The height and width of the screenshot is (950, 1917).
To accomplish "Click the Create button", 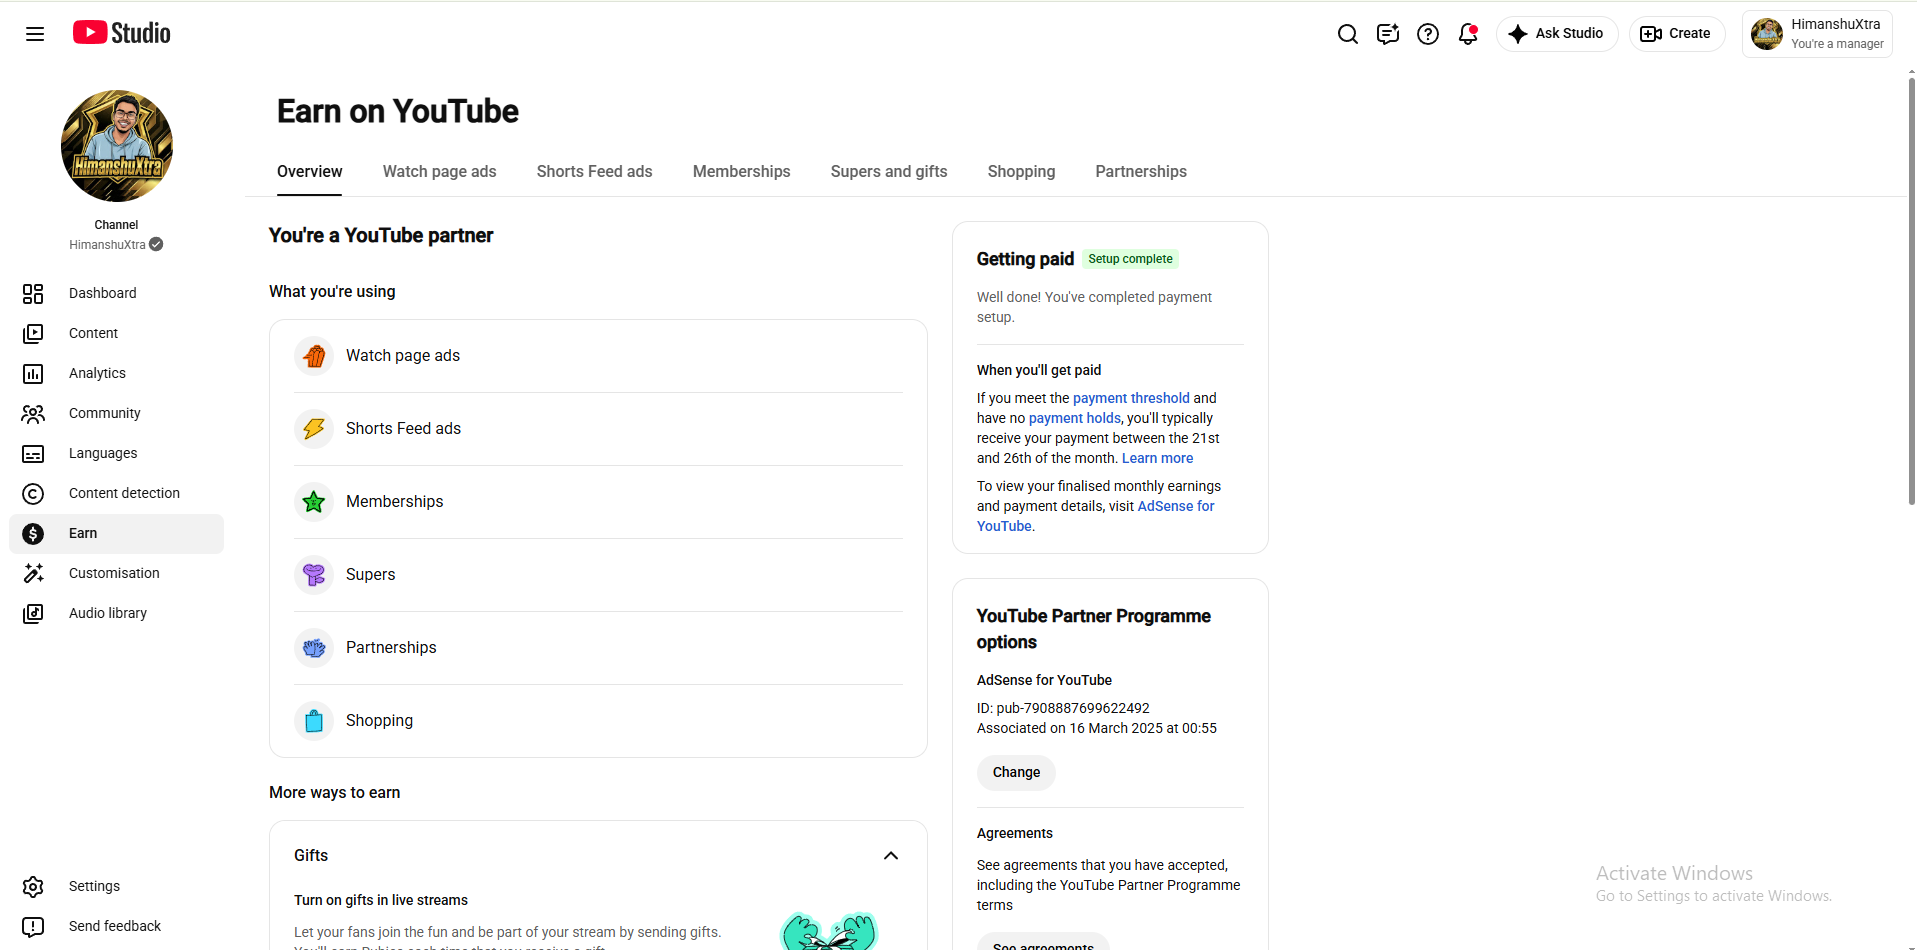I will 1677,34.
